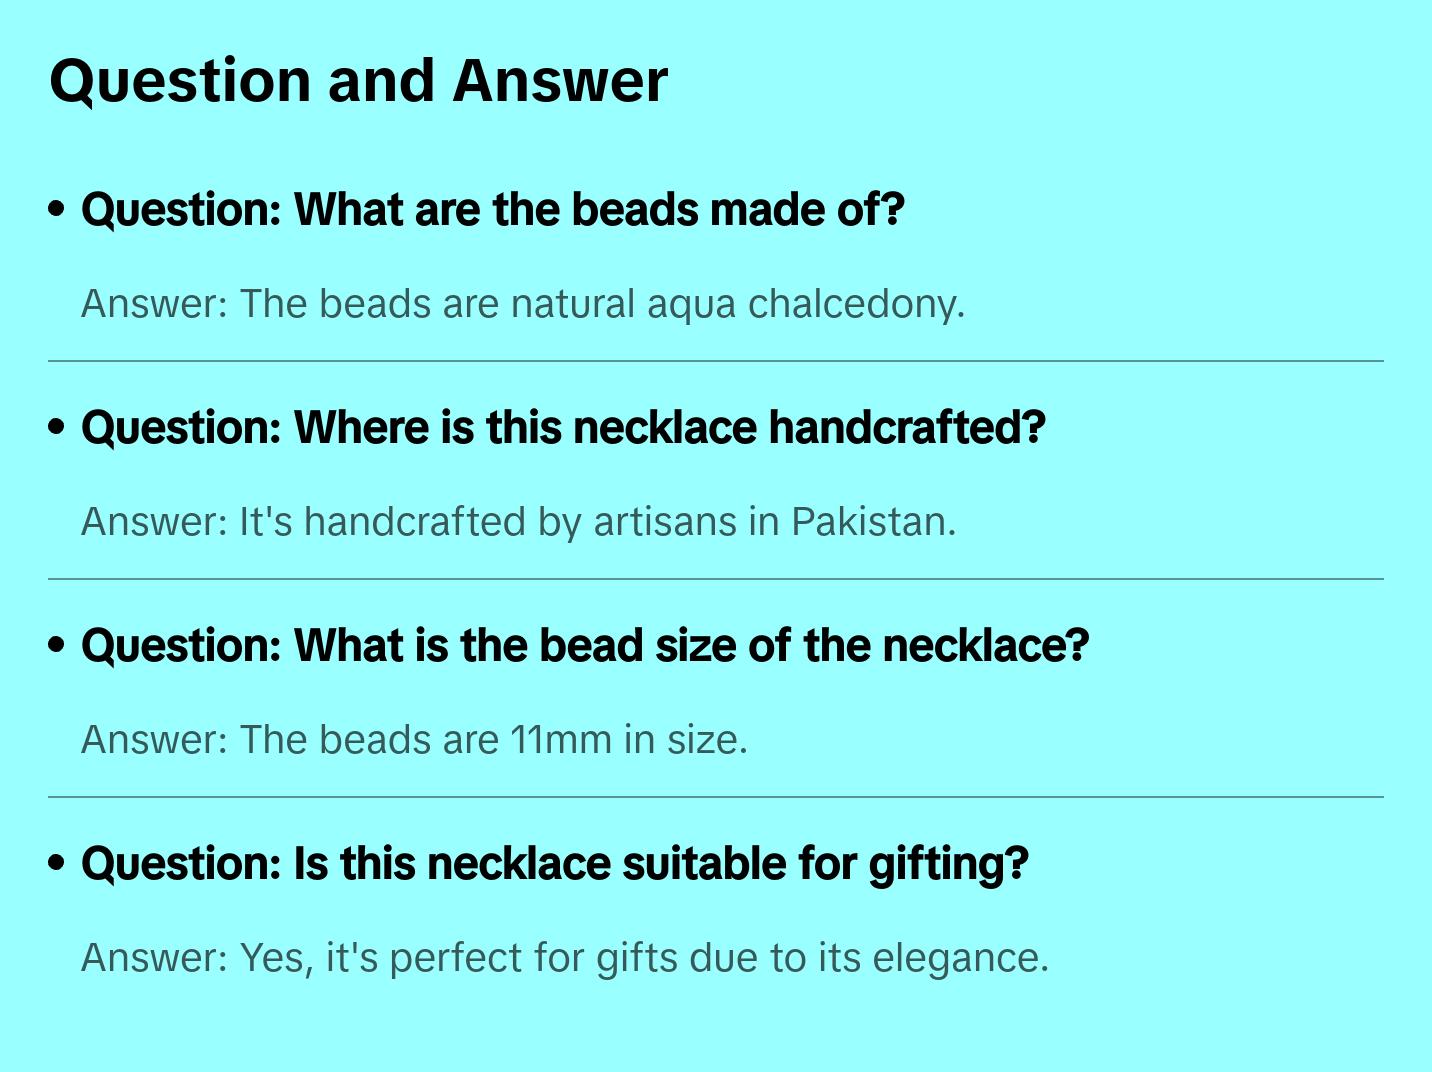The image size is (1432, 1072).
Task: Click the word "elegance" in the last answer
Action: coord(960,958)
